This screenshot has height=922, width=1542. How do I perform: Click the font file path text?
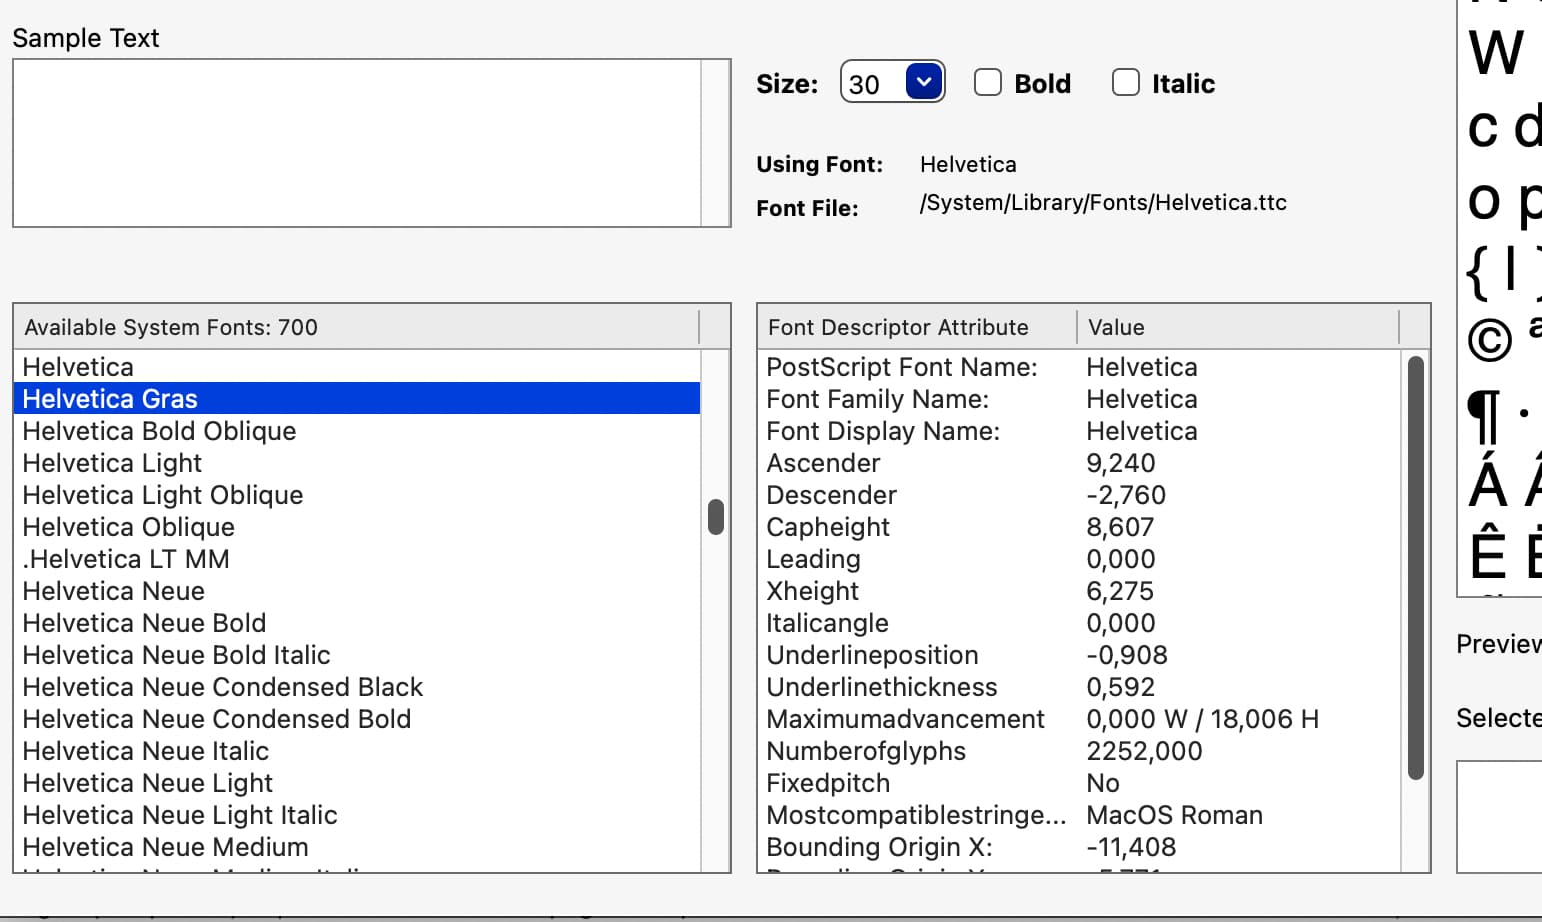pyautogui.click(x=1103, y=203)
